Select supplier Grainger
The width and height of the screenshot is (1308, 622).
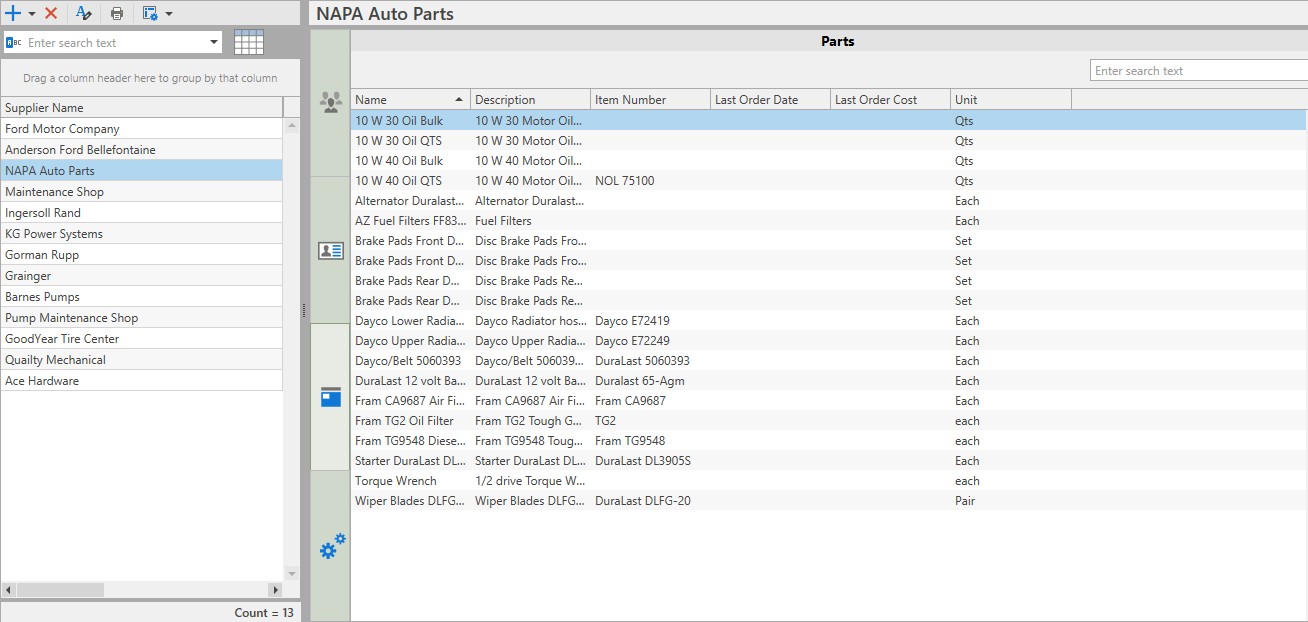pos(142,275)
